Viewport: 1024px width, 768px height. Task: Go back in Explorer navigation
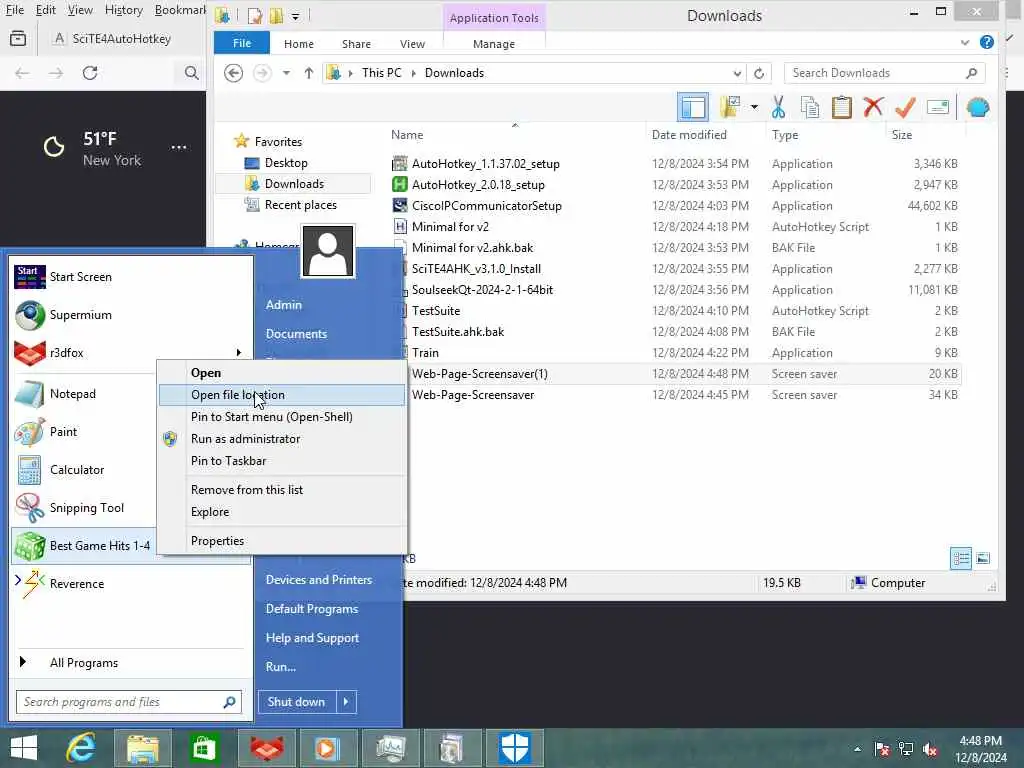click(233, 73)
